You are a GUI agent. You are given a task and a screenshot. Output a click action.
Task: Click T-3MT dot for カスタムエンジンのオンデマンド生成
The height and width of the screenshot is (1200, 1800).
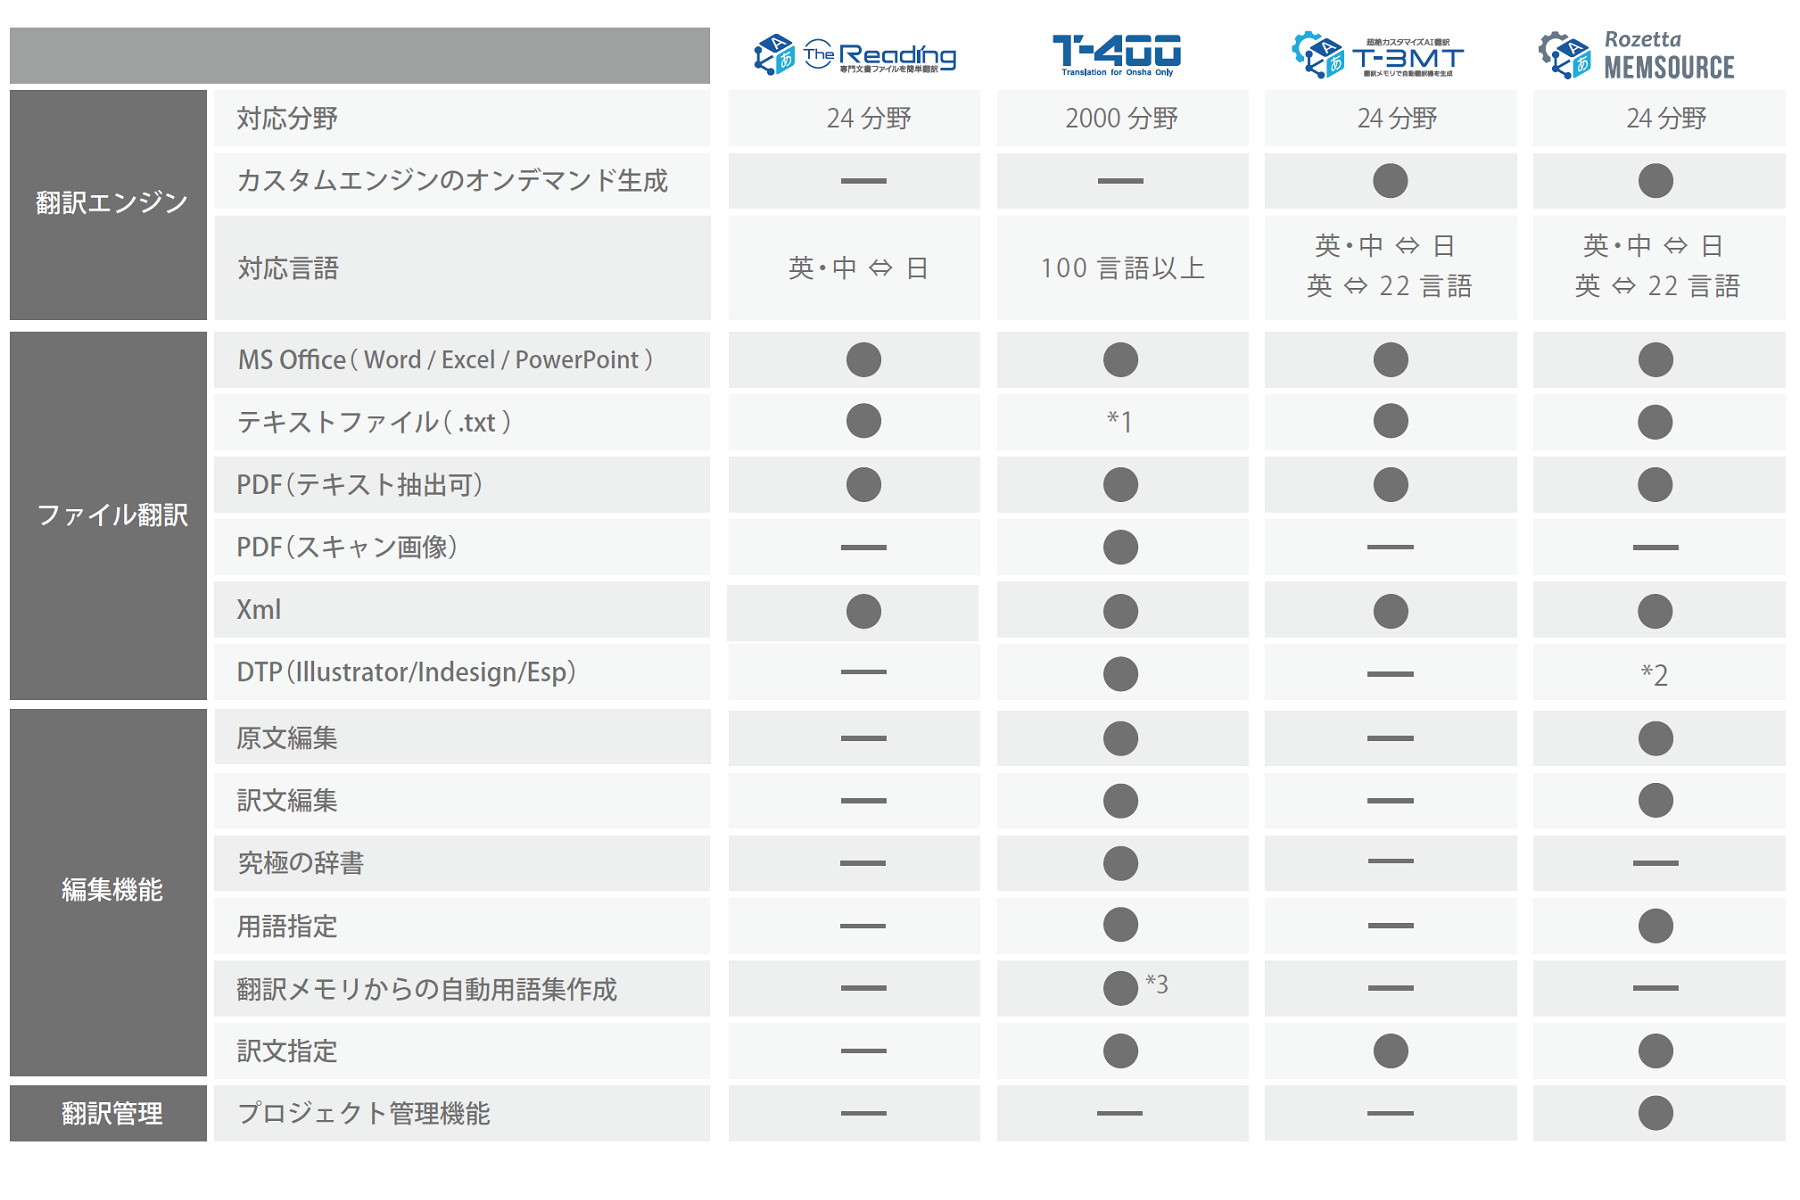[x=1390, y=181]
